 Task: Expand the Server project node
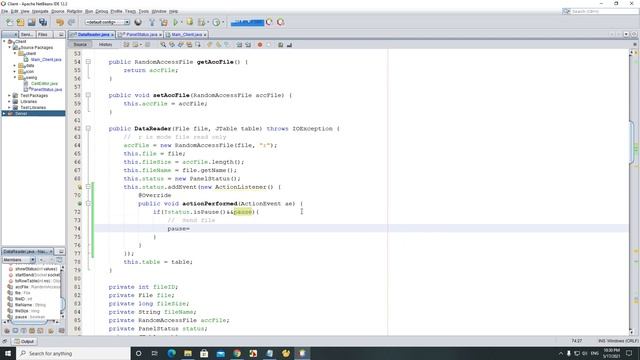[4, 113]
